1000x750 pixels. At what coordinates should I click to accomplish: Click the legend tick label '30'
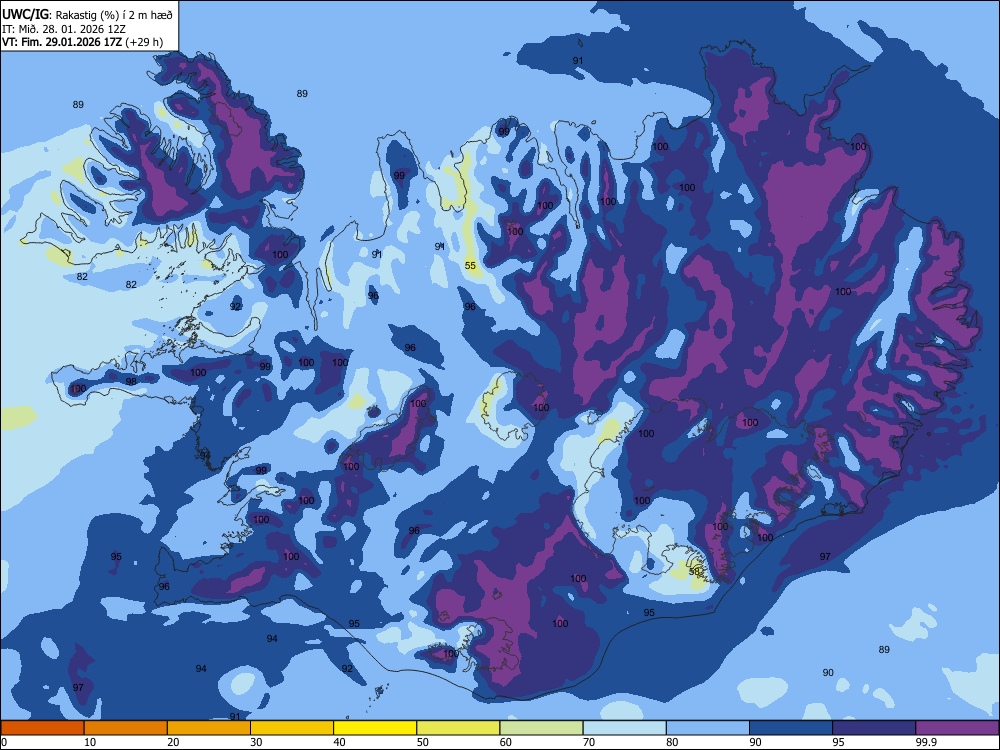click(x=256, y=742)
